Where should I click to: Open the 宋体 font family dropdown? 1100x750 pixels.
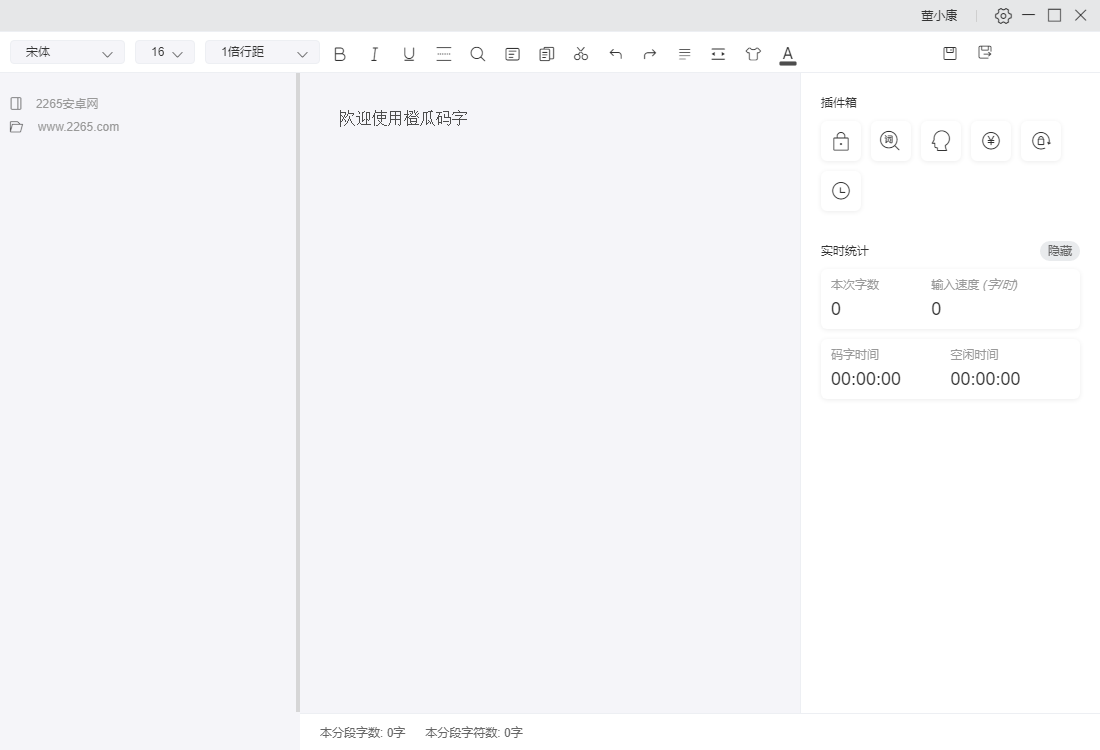pyautogui.click(x=66, y=52)
